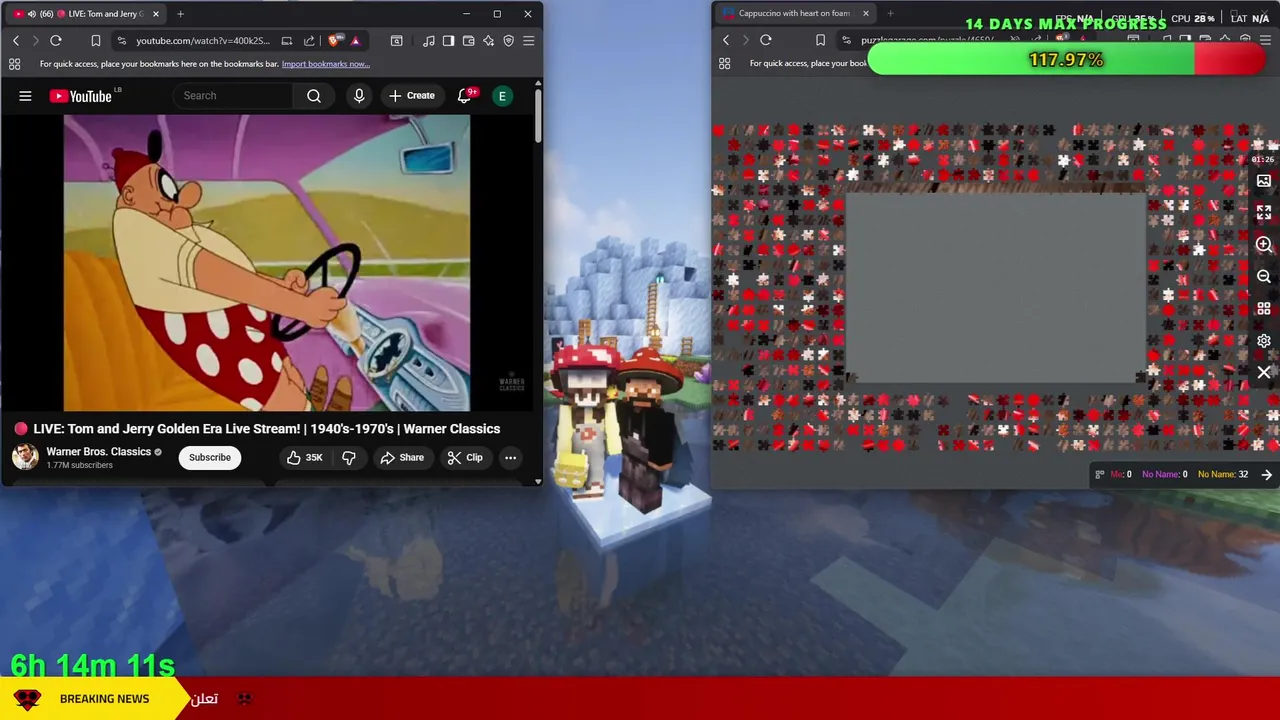
Task: Open Leo AI sparkle icon
Action: pyautogui.click(x=488, y=40)
